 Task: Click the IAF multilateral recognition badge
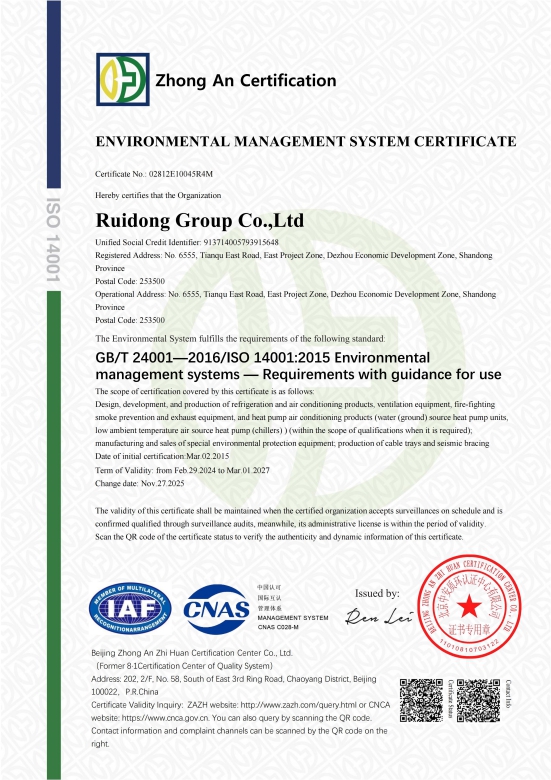tap(130, 608)
